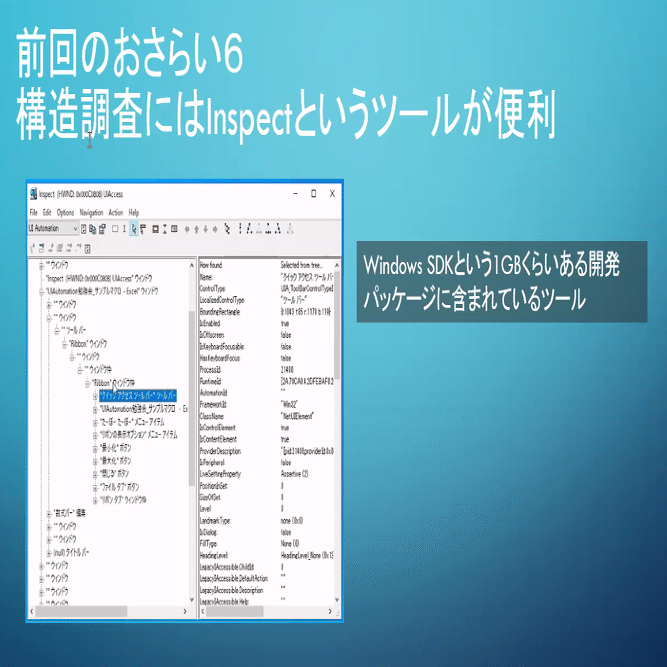The height and width of the screenshot is (667, 667).
Task: Click the right arrow of tree pane horizontal scrollbar
Action: point(185,611)
